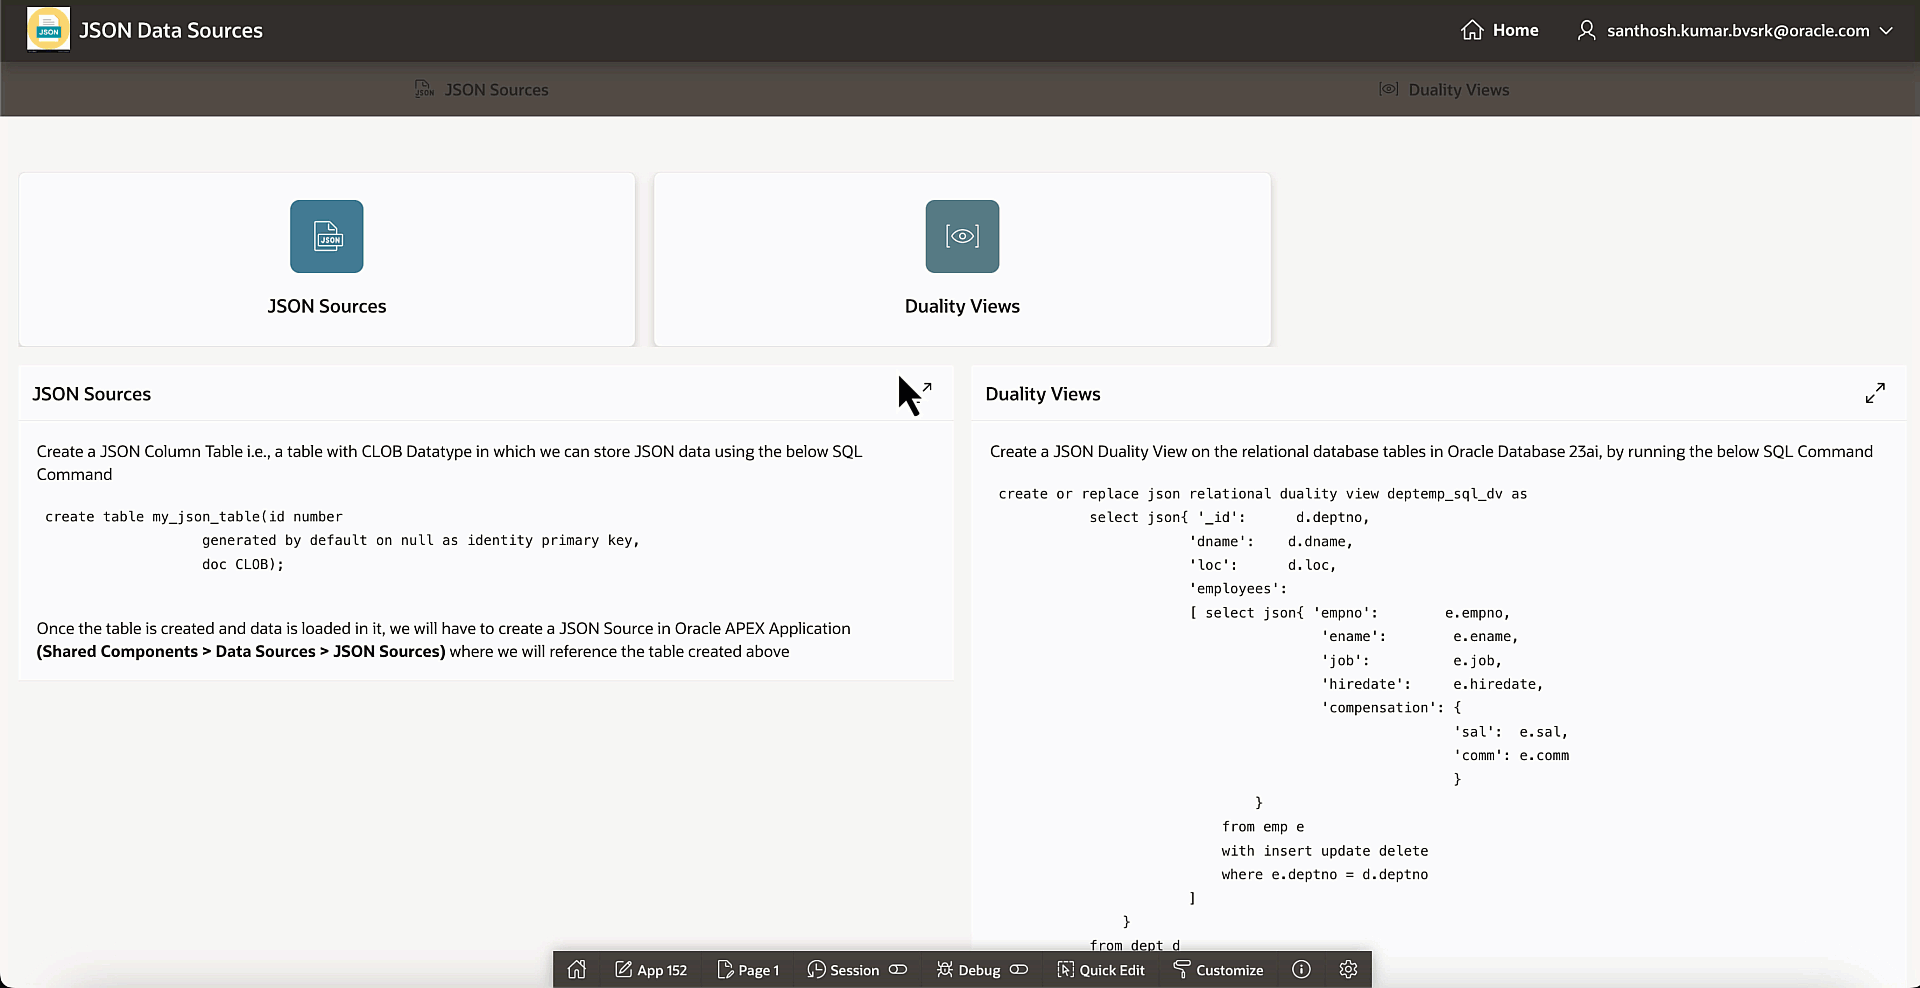Viewport: 1920px width, 988px height.
Task: Click the 'JSON Sources' region heading
Action: point(92,394)
